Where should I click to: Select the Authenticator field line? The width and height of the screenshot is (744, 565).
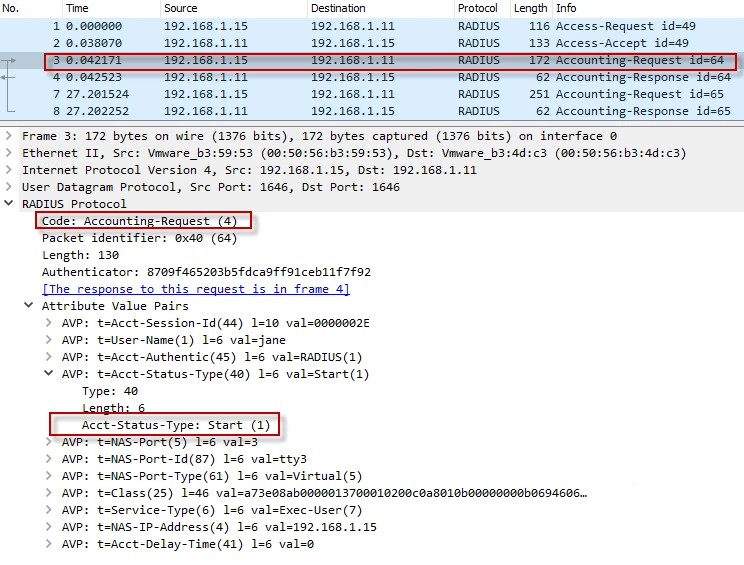(205, 272)
